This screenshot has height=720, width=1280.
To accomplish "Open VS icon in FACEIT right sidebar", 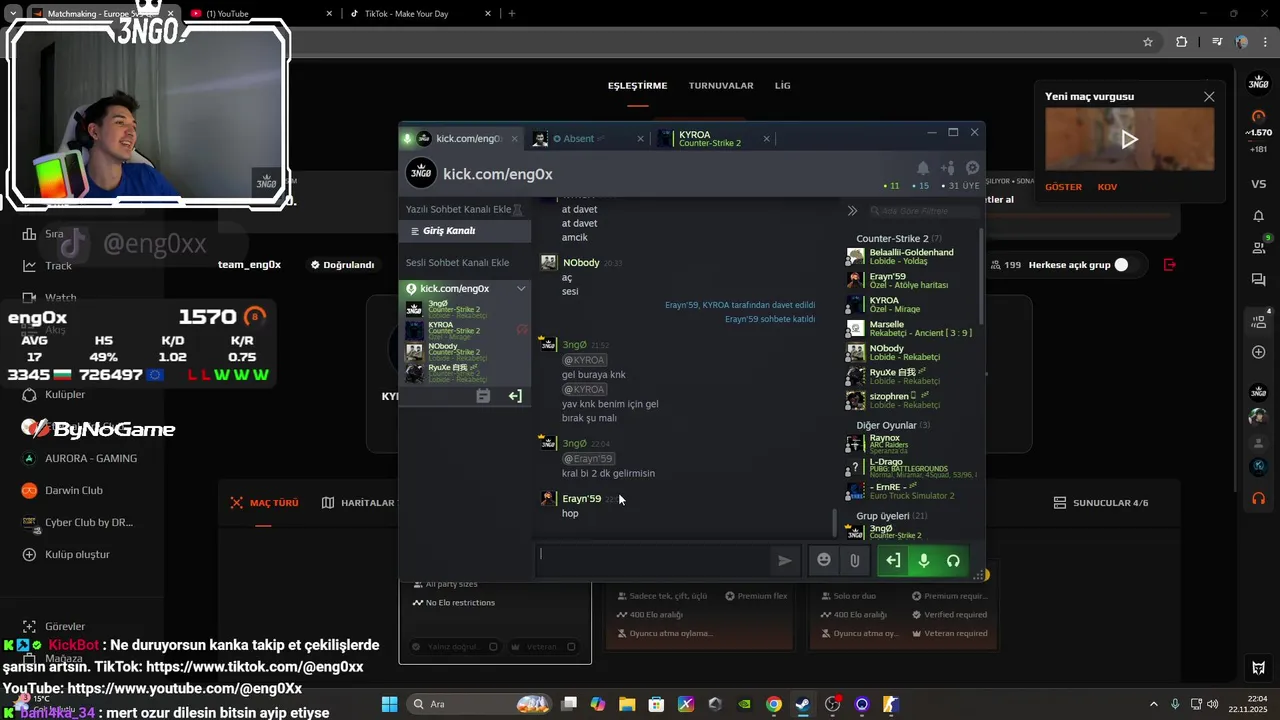I will click(x=1259, y=184).
